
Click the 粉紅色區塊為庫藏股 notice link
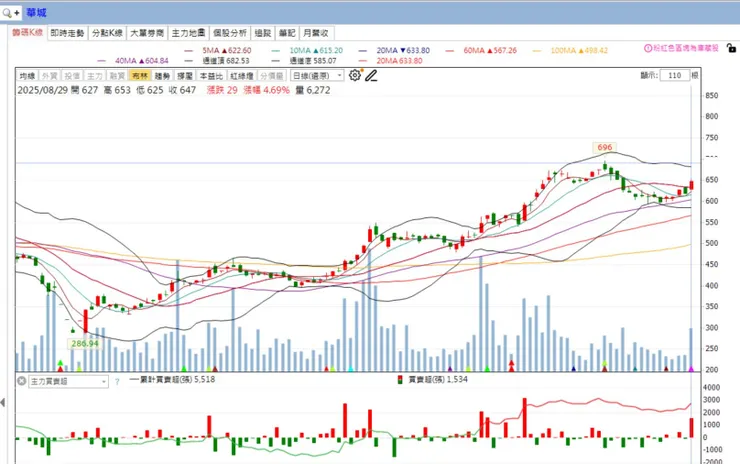tap(686, 48)
